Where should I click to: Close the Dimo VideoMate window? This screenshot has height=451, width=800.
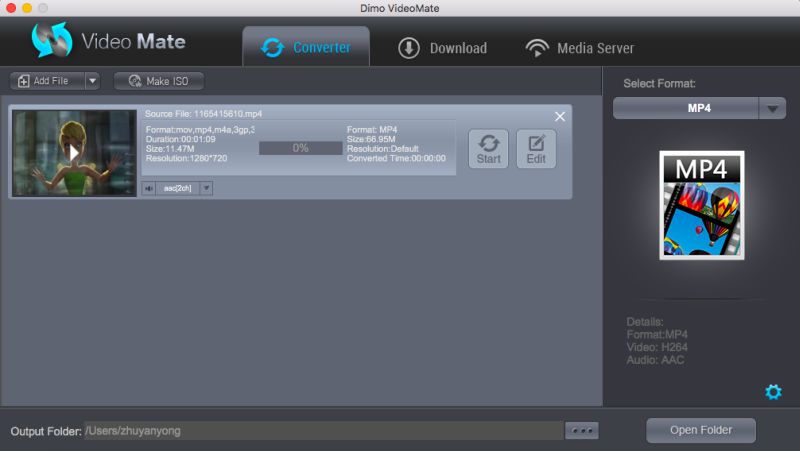pos(11,8)
